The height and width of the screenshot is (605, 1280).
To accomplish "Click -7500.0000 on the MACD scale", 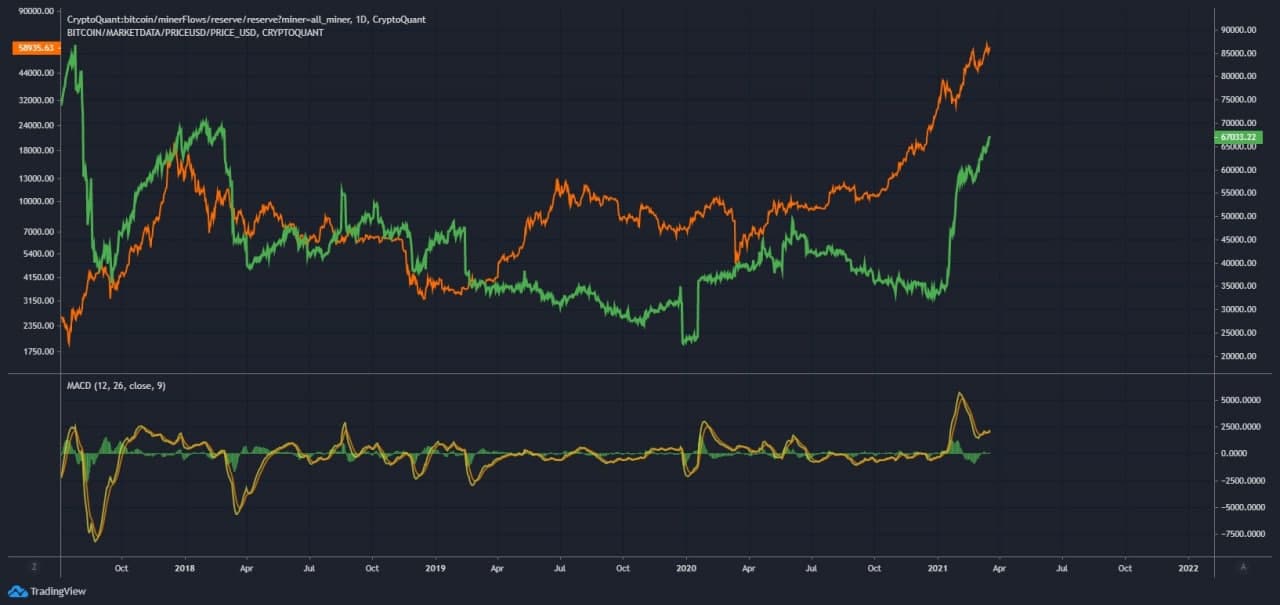I will 1242,534.
